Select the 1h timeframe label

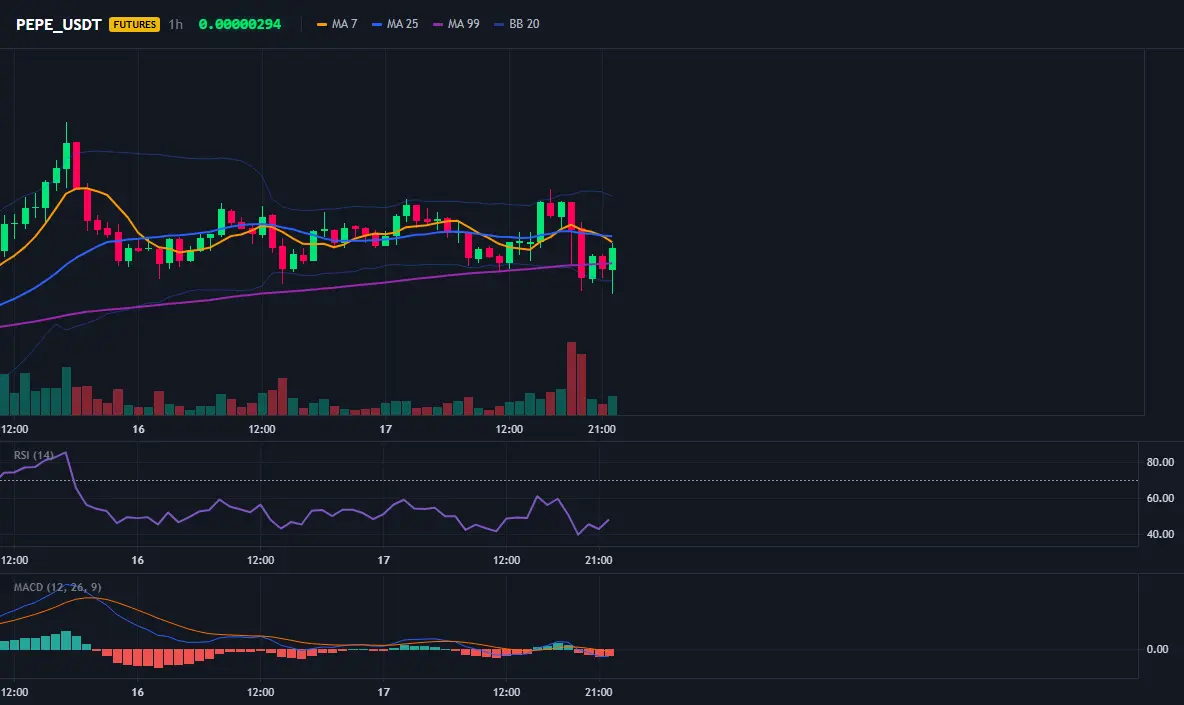[x=175, y=24]
